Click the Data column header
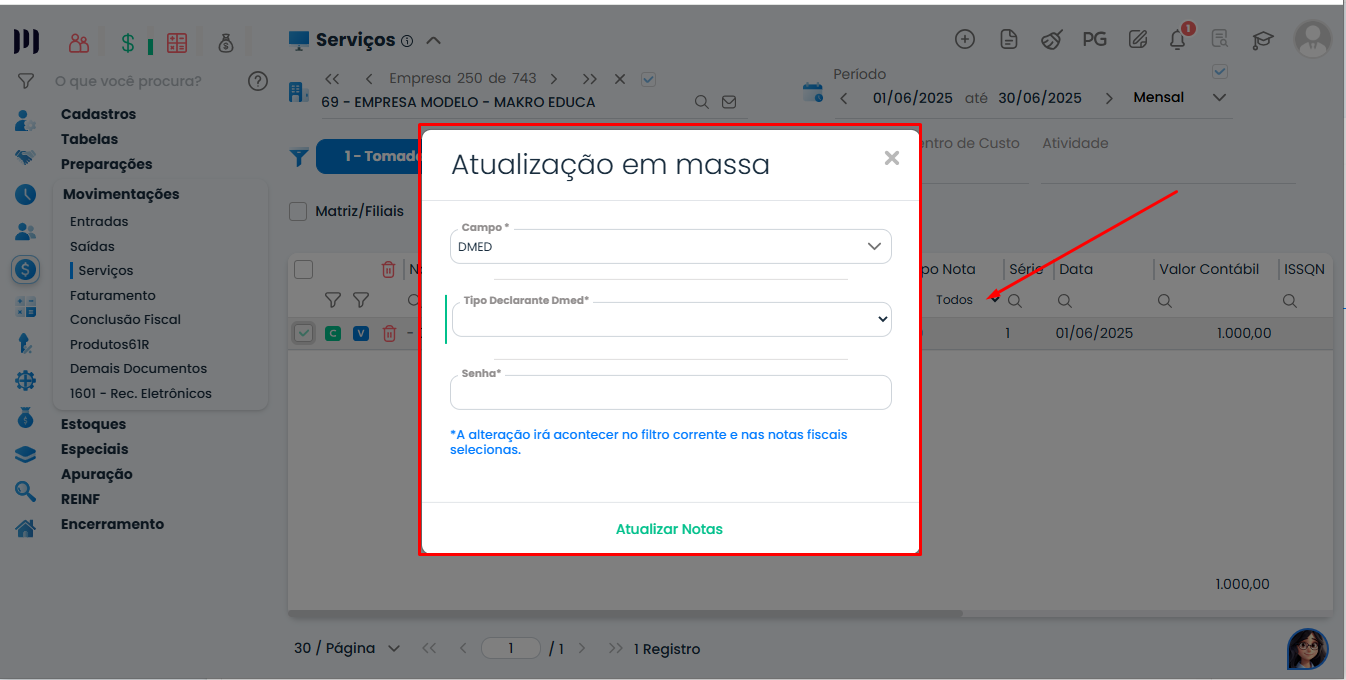The width and height of the screenshot is (1346, 680). point(1076,269)
